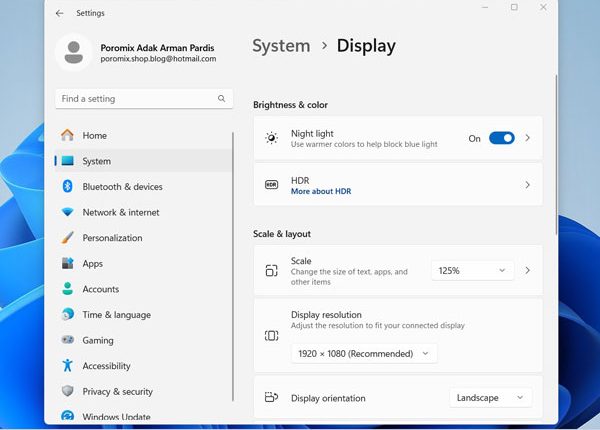This screenshot has height=430, width=600.
Task: Turn off the Night light toggle
Action: click(x=502, y=138)
